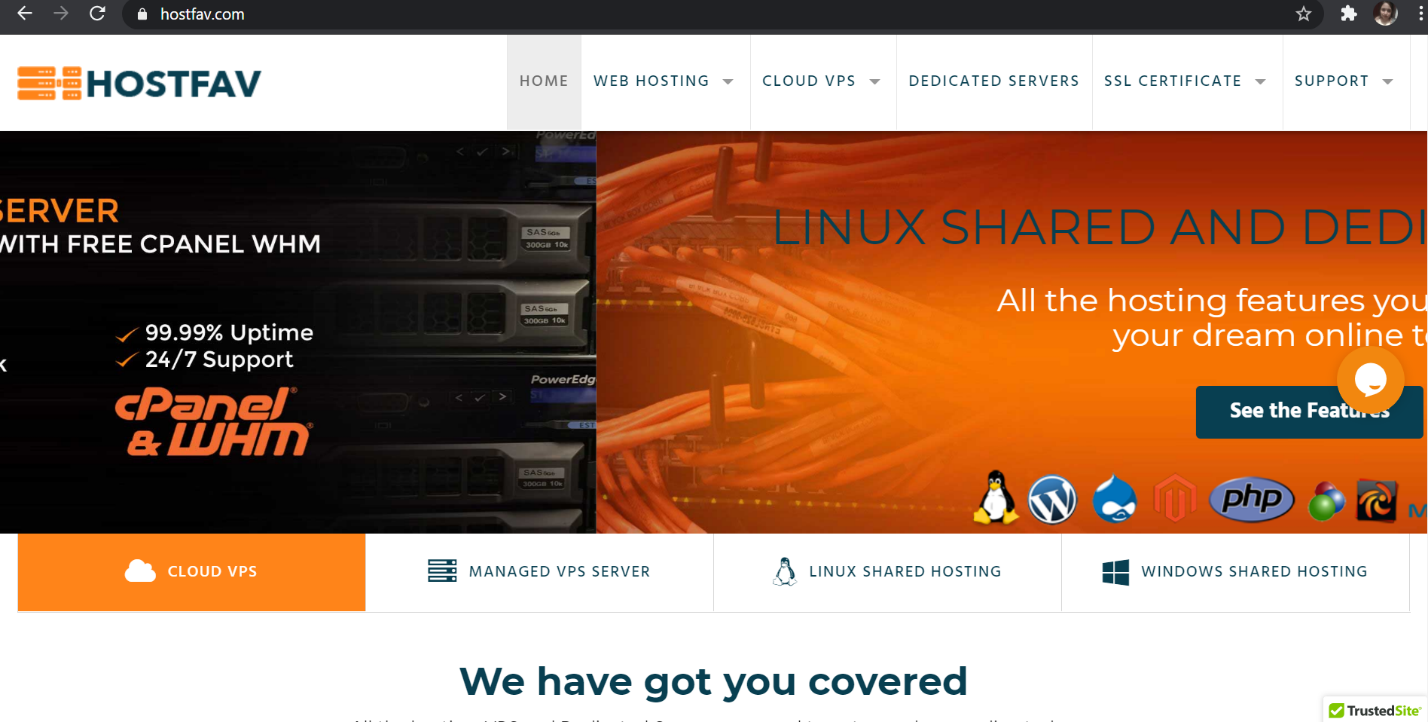Click the HOSTFAV logo
1428x722 pixels.
pyautogui.click(x=139, y=83)
